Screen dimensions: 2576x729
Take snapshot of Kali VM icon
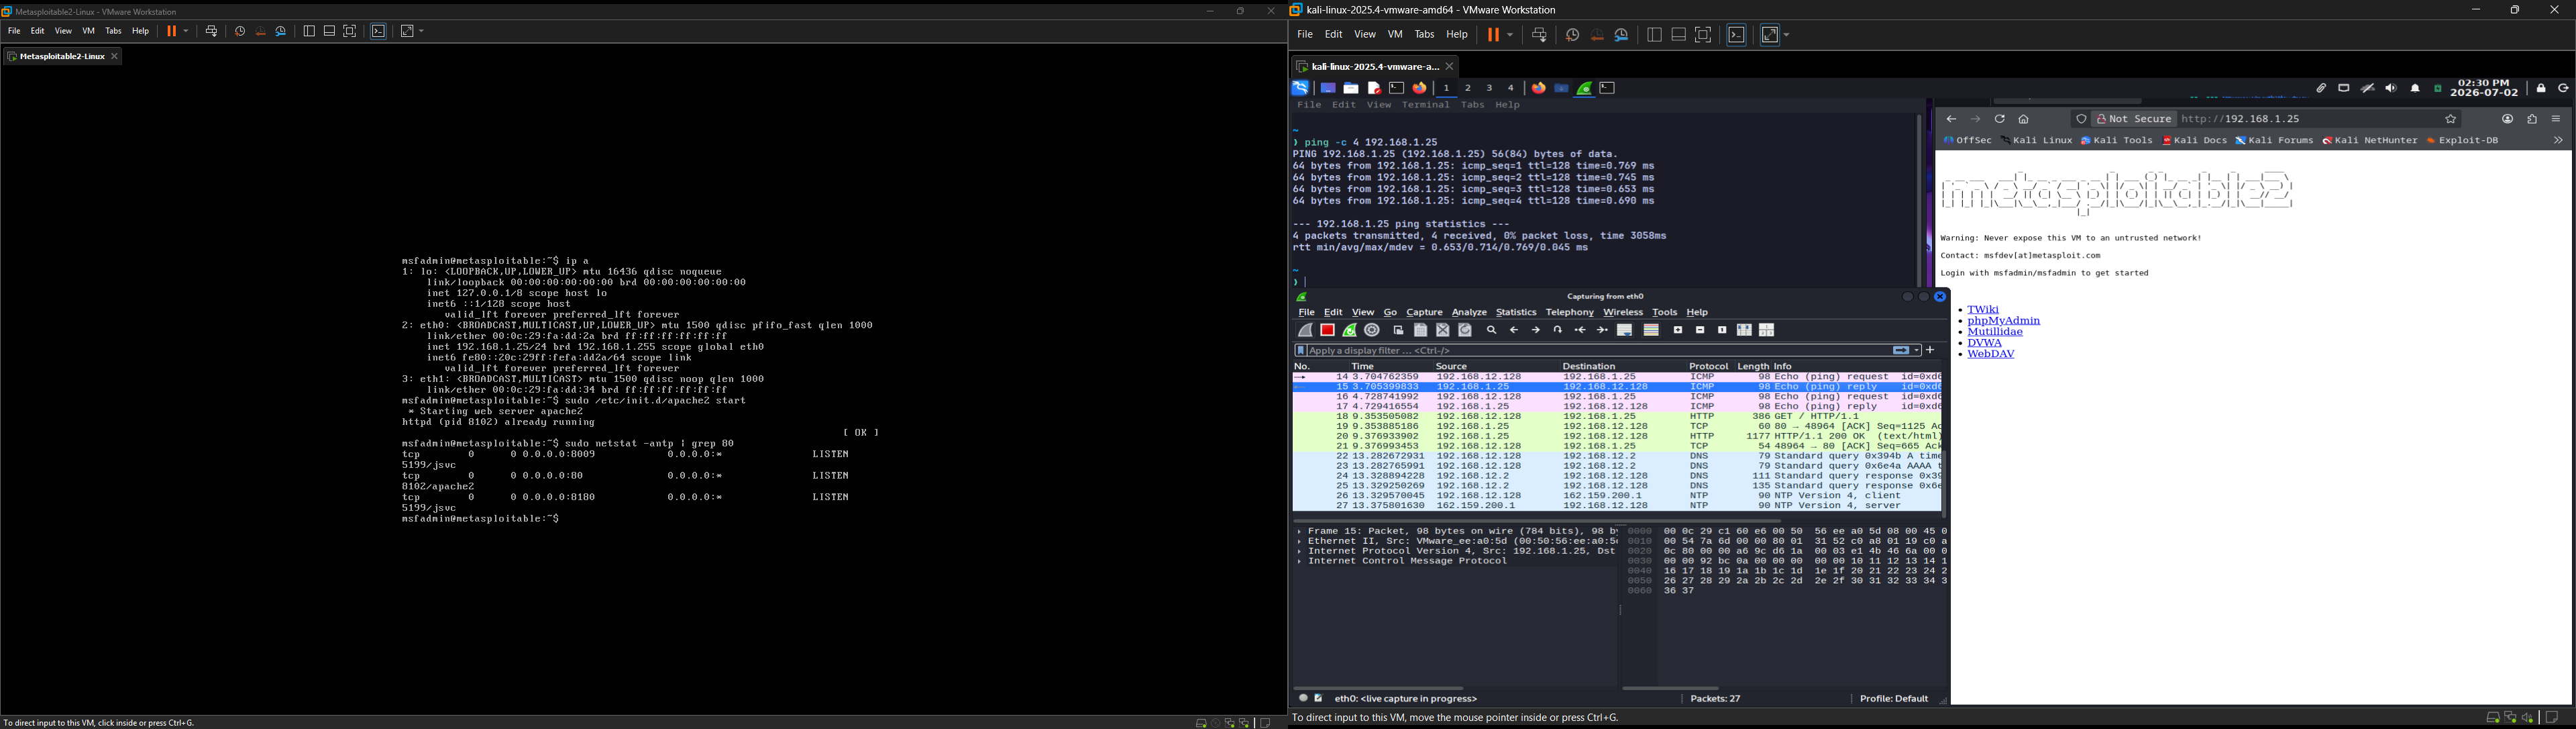tap(1573, 35)
